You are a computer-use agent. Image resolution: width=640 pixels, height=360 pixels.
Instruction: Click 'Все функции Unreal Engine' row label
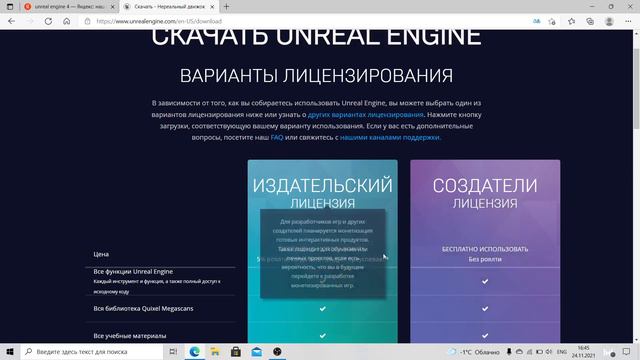tap(133, 271)
